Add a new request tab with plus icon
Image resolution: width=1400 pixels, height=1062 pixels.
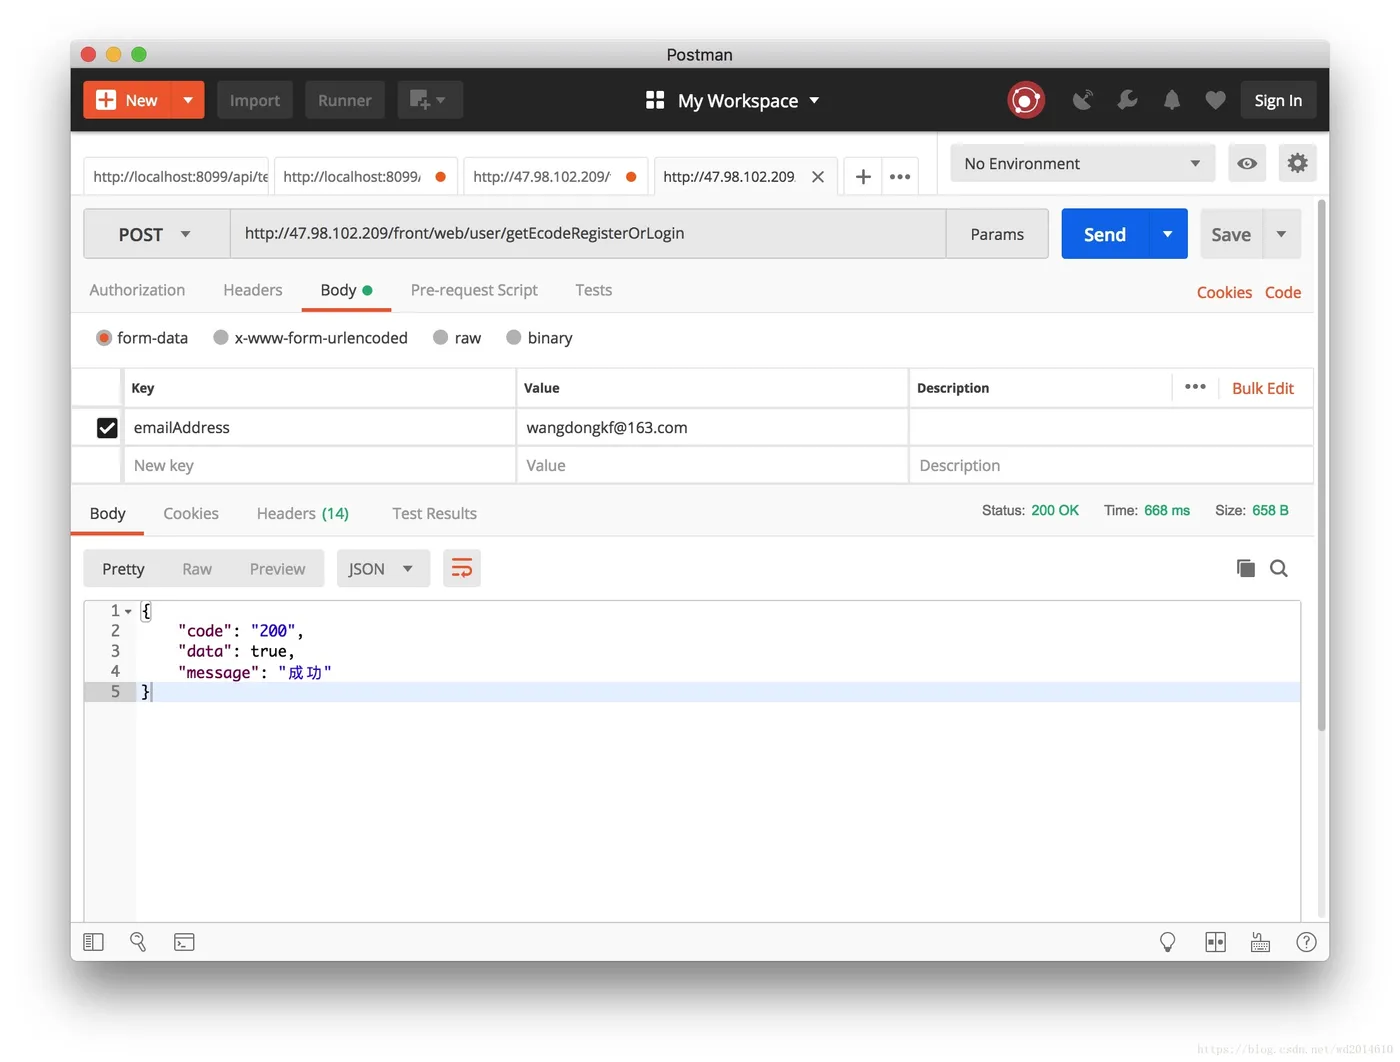tap(863, 177)
